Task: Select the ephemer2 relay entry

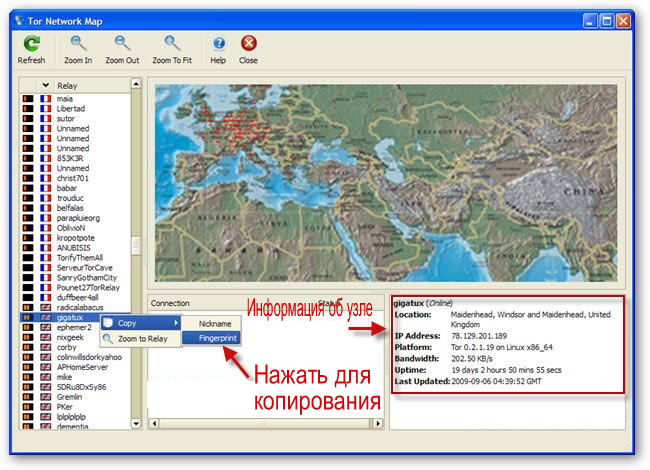Action: (74, 327)
